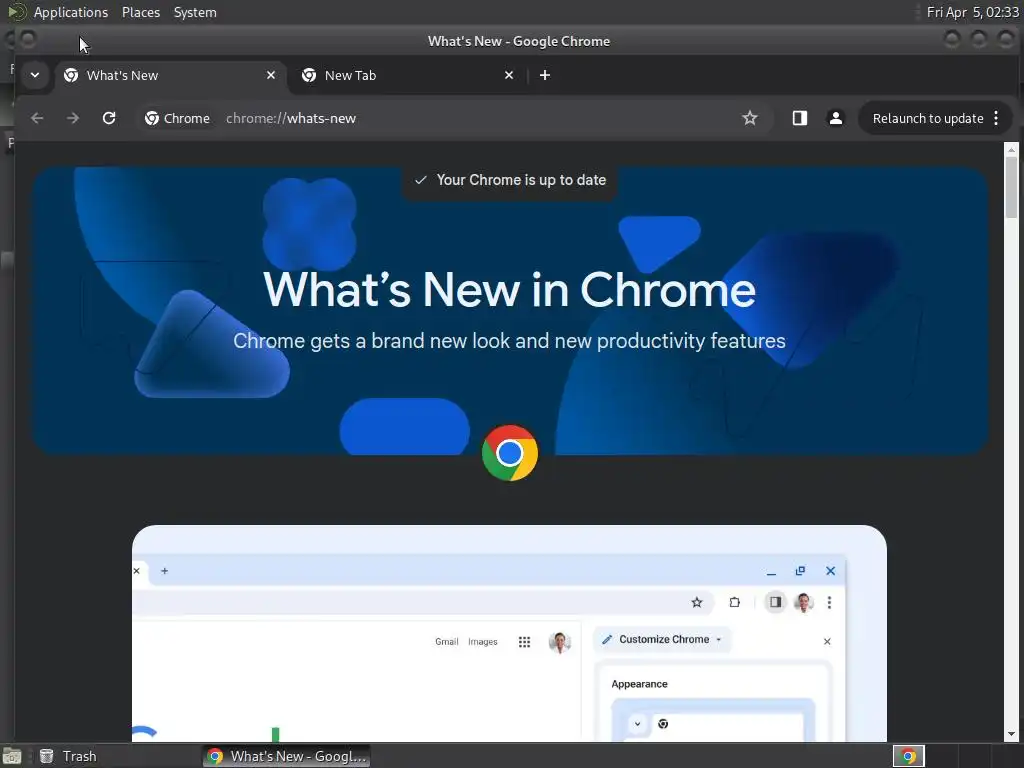Viewport: 1024px width, 768px height.
Task: Click the Chrome site info chip
Action: [x=178, y=118]
